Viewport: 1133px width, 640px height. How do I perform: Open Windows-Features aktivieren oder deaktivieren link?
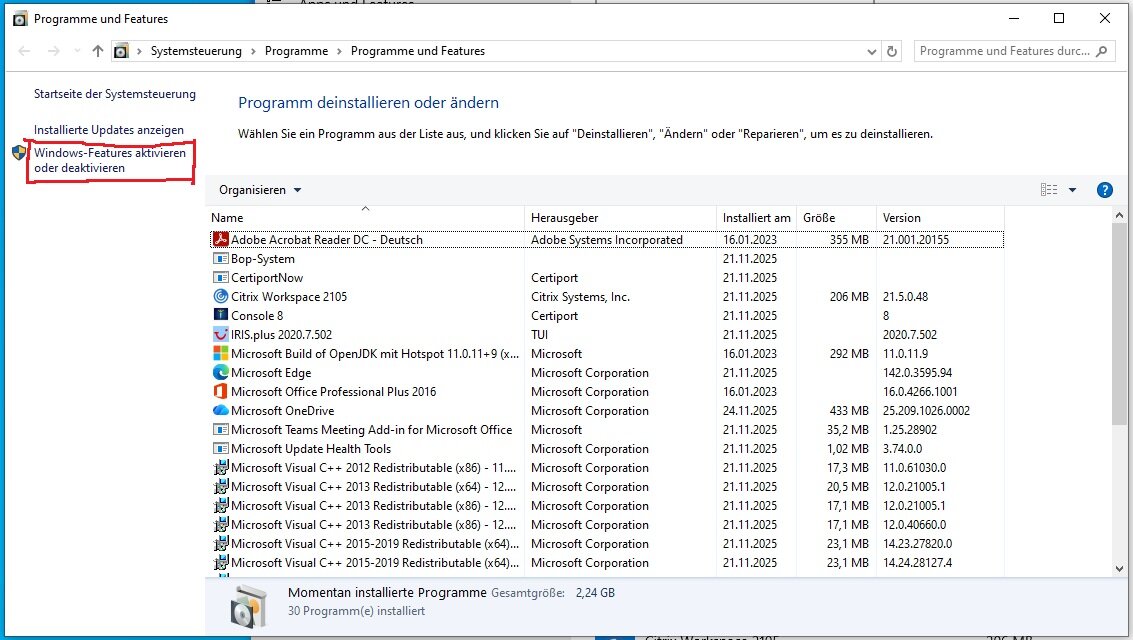[110, 161]
